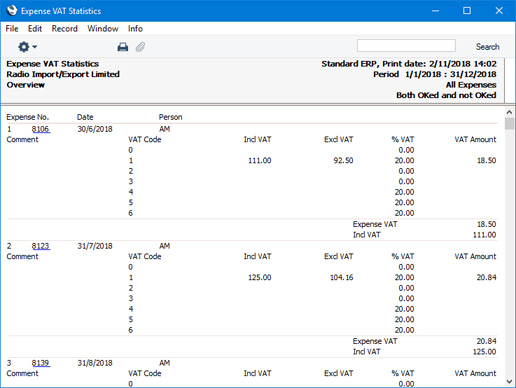Click the 'All Expenses' header text
Viewport: 516px width, 388px height.
[471, 85]
